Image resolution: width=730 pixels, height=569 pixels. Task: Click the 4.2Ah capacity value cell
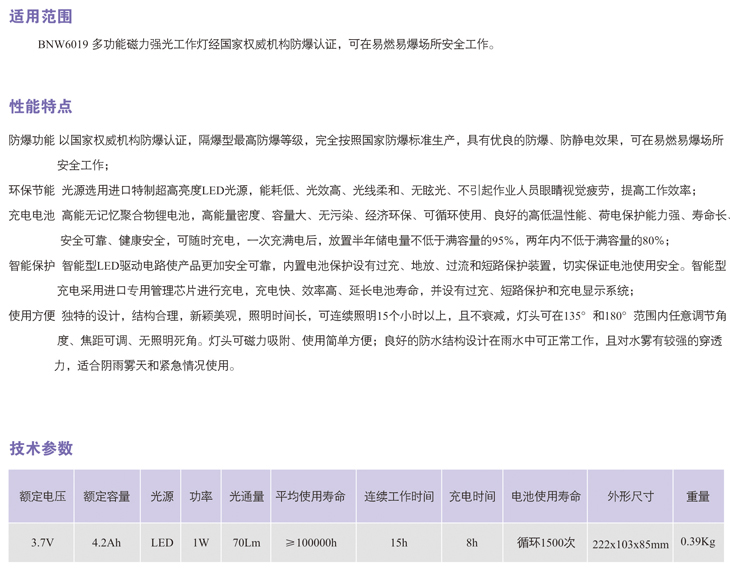tap(106, 543)
